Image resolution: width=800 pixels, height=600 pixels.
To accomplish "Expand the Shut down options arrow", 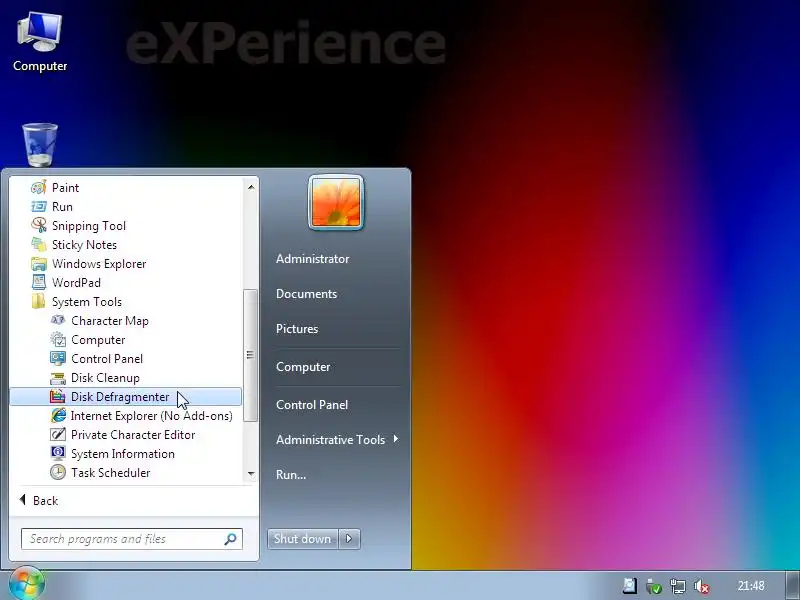I will pos(349,539).
